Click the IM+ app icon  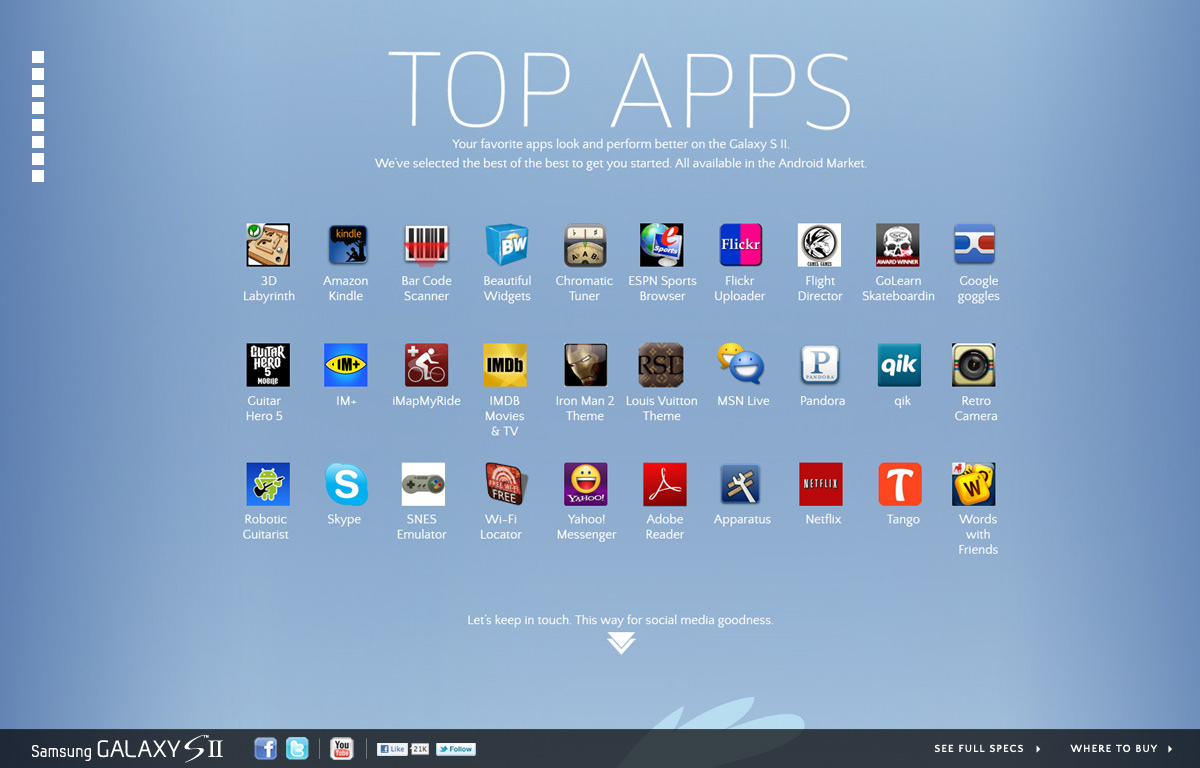pos(346,365)
